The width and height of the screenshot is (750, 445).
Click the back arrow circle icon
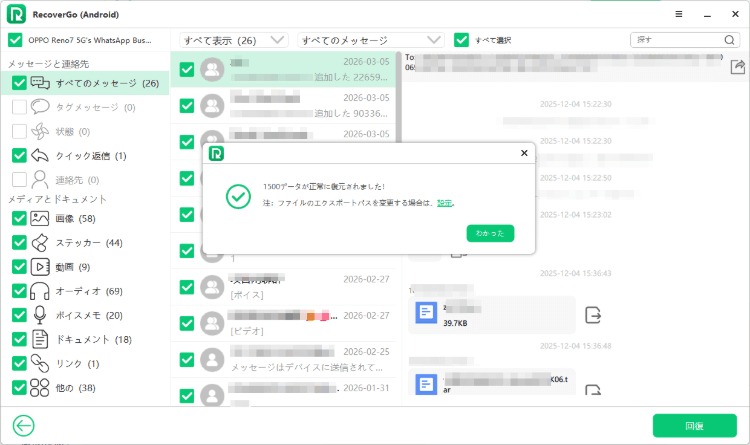click(23, 425)
